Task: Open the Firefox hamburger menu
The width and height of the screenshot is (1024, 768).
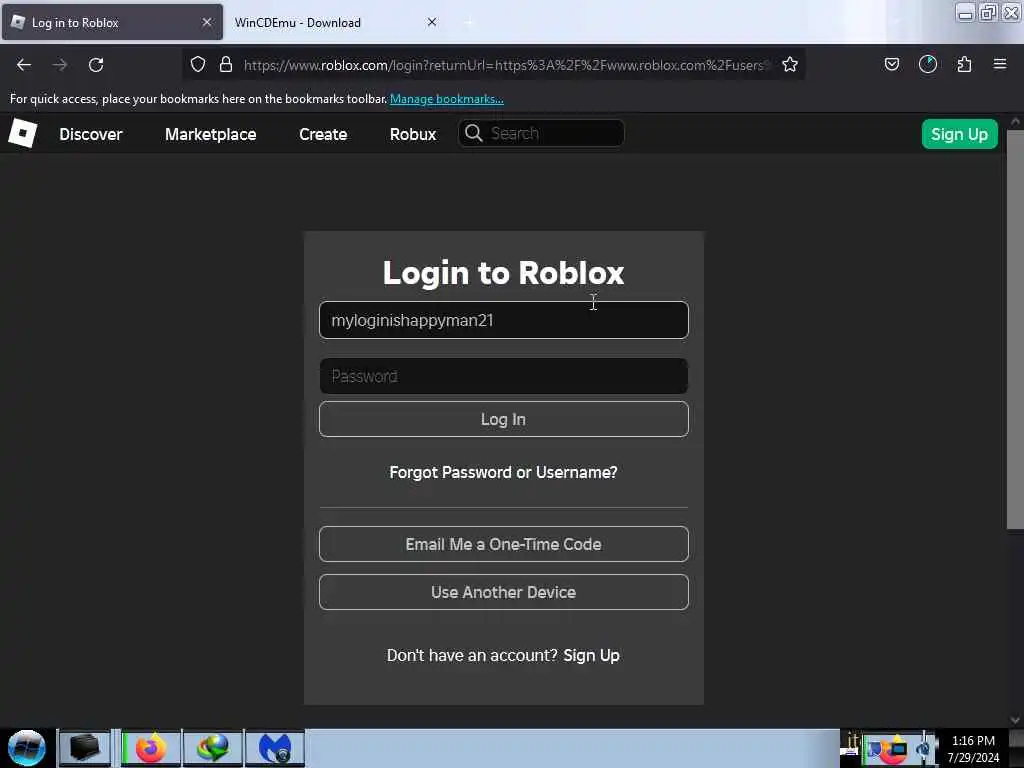Action: pyautogui.click(x=1000, y=64)
